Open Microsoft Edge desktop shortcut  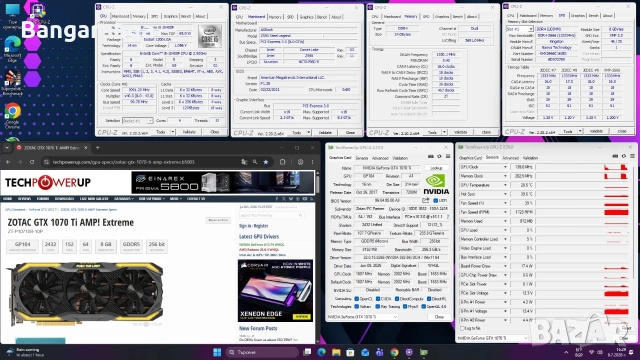click(x=13, y=50)
